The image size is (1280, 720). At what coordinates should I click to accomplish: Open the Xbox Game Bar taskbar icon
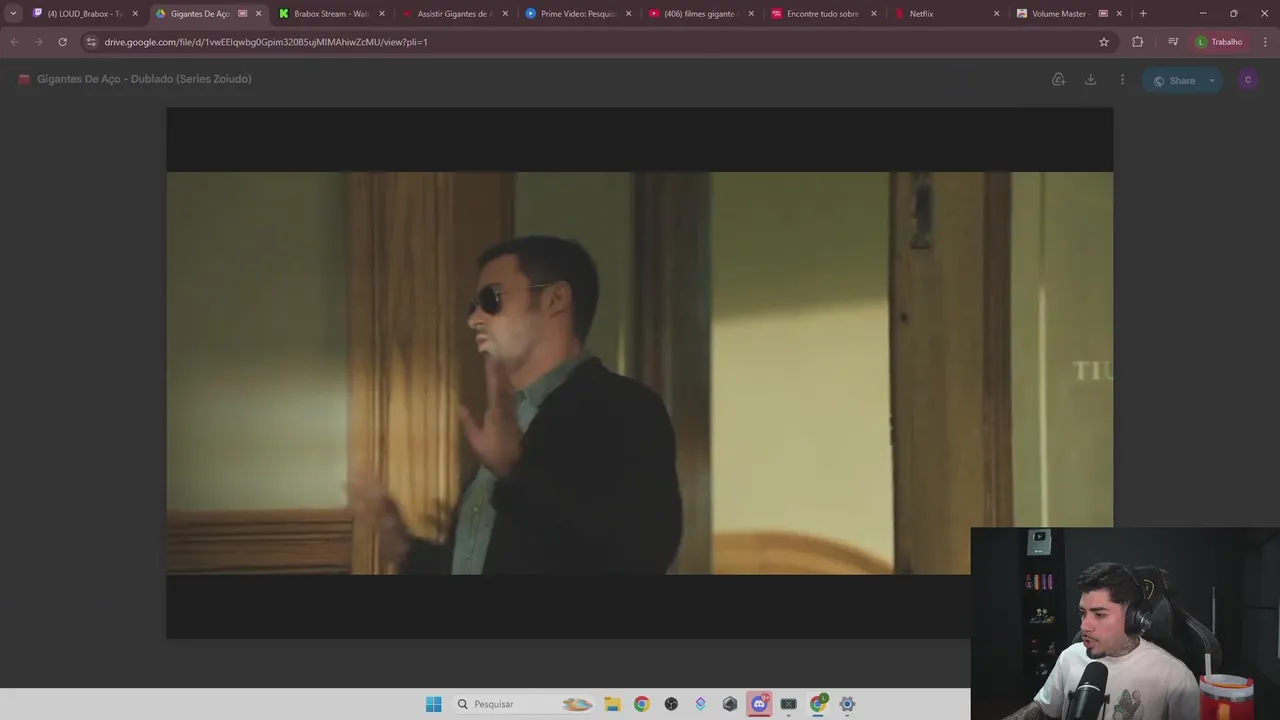point(788,704)
